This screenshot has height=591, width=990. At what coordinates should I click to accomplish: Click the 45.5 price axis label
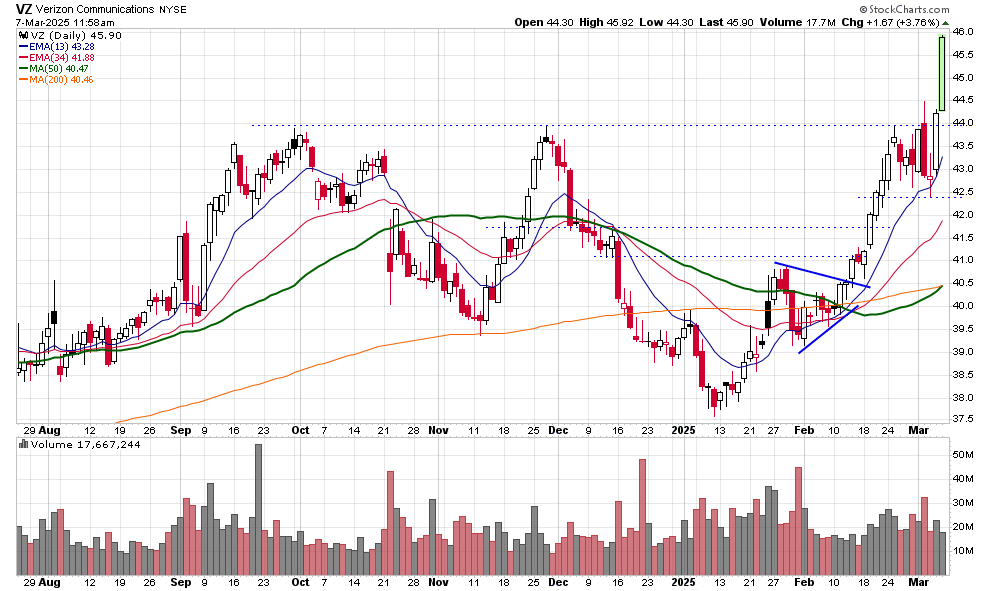pyautogui.click(x=963, y=54)
